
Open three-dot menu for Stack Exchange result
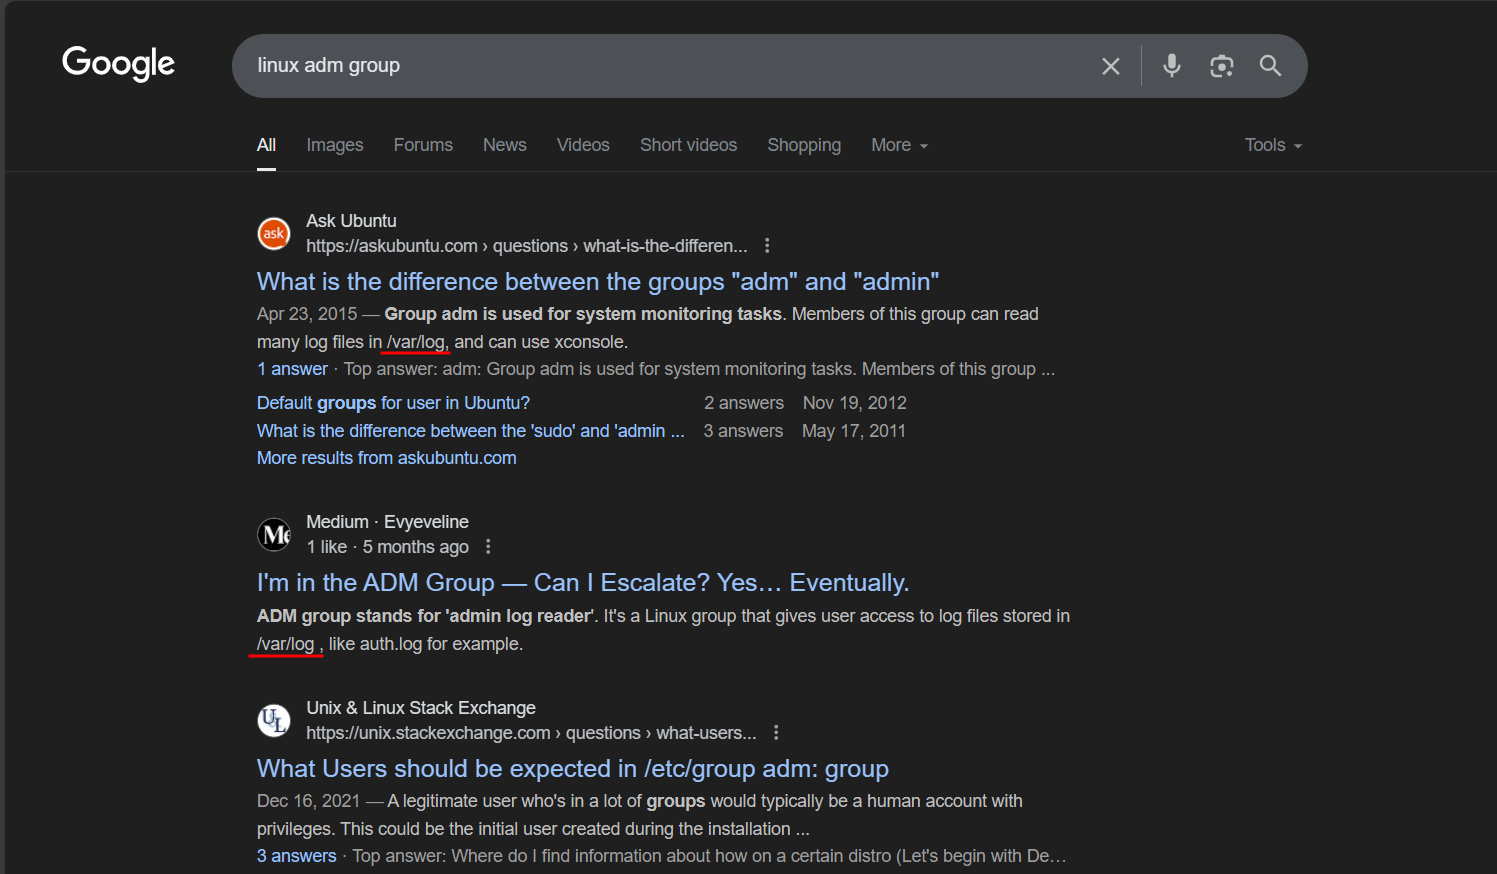pos(776,733)
